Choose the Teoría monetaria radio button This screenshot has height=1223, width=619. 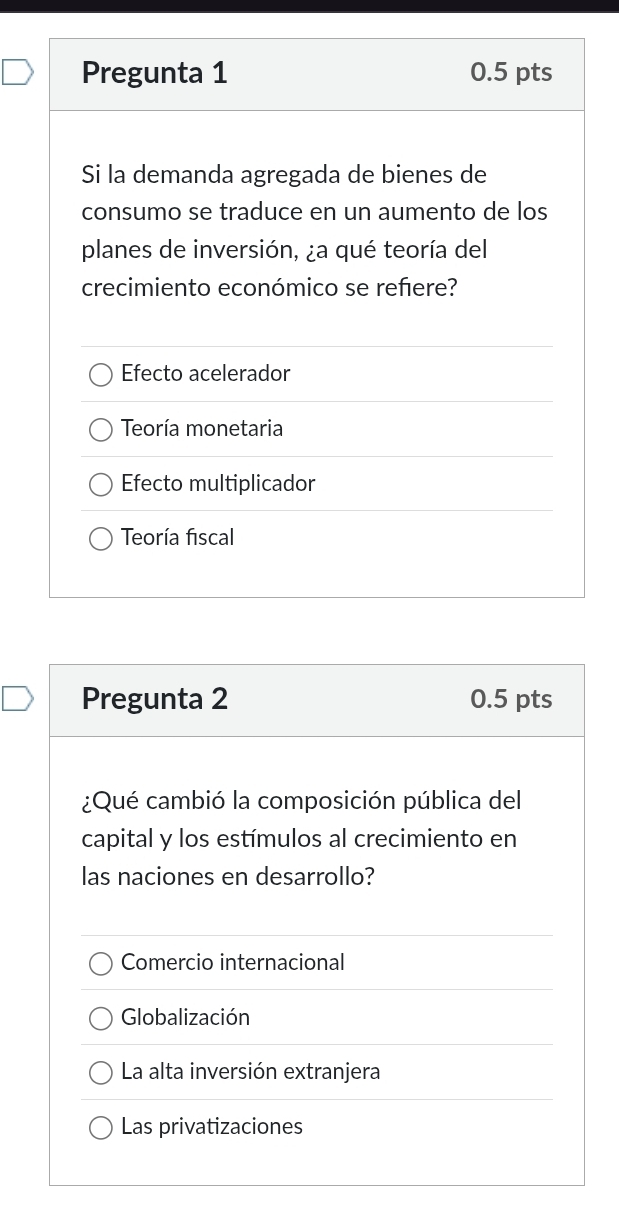point(101,430)
